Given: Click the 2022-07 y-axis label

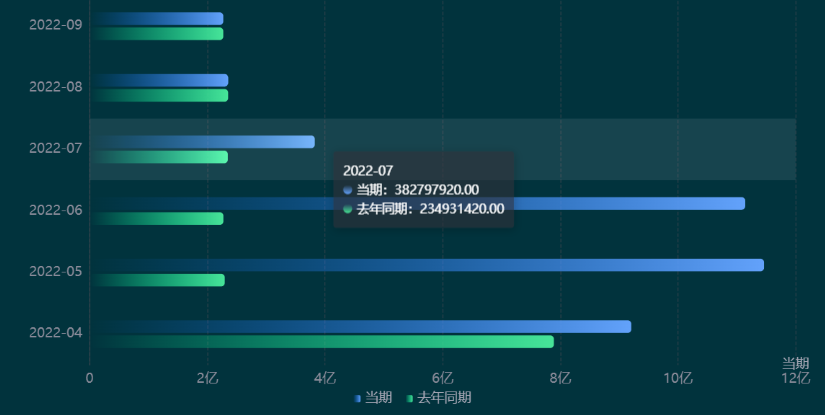Looking at the screenshot, I should [56, 149].
